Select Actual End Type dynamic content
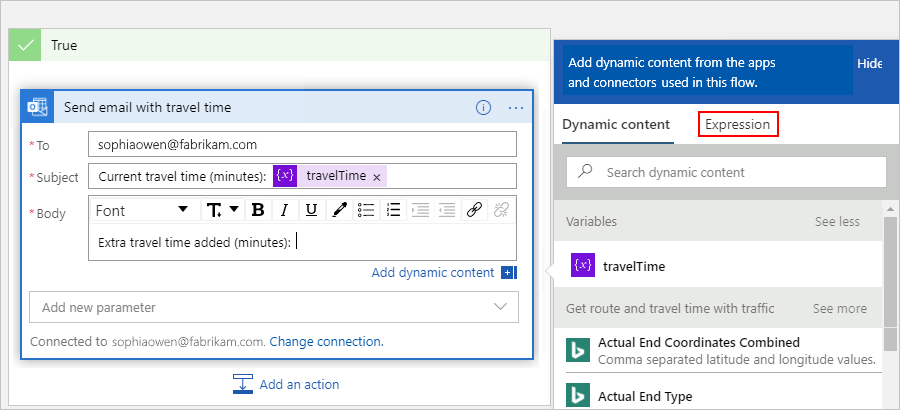 (x=718, y=394)
